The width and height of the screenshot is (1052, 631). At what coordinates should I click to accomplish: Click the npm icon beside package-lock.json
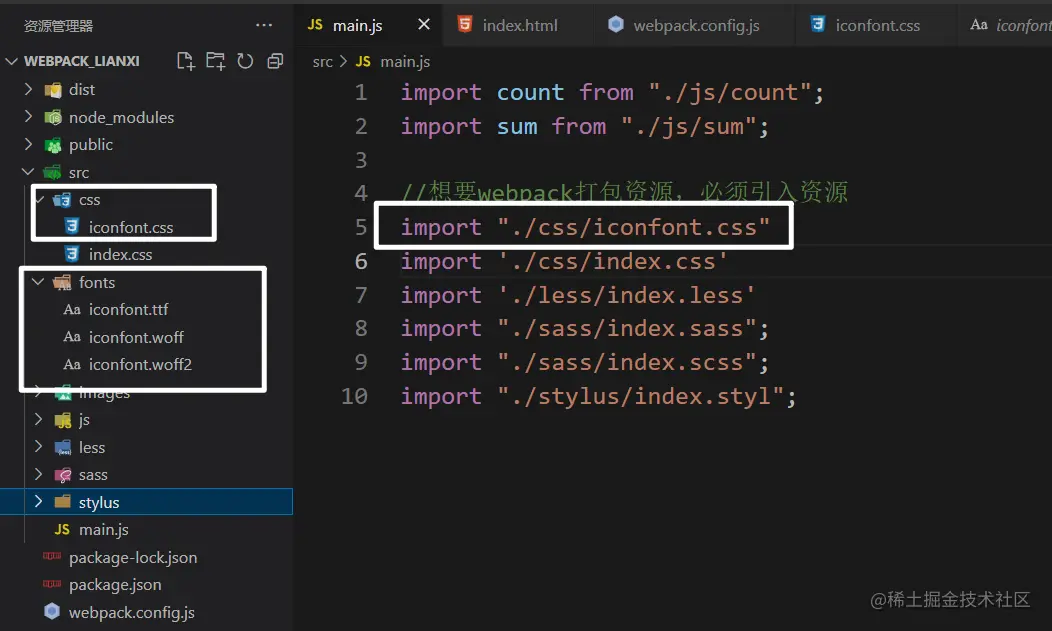pos(52,556)
